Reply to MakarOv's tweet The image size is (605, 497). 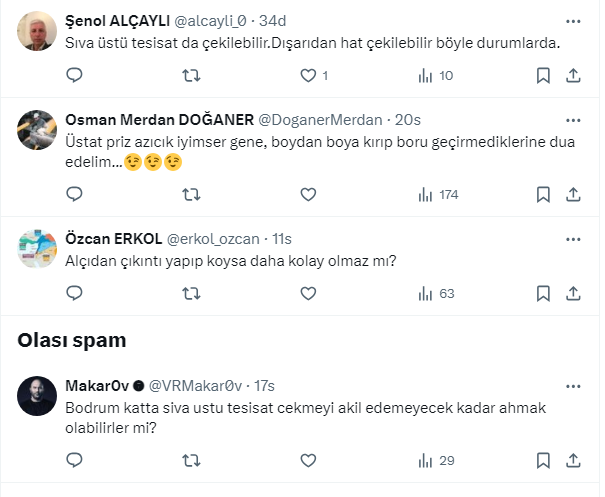click(74, 460)
